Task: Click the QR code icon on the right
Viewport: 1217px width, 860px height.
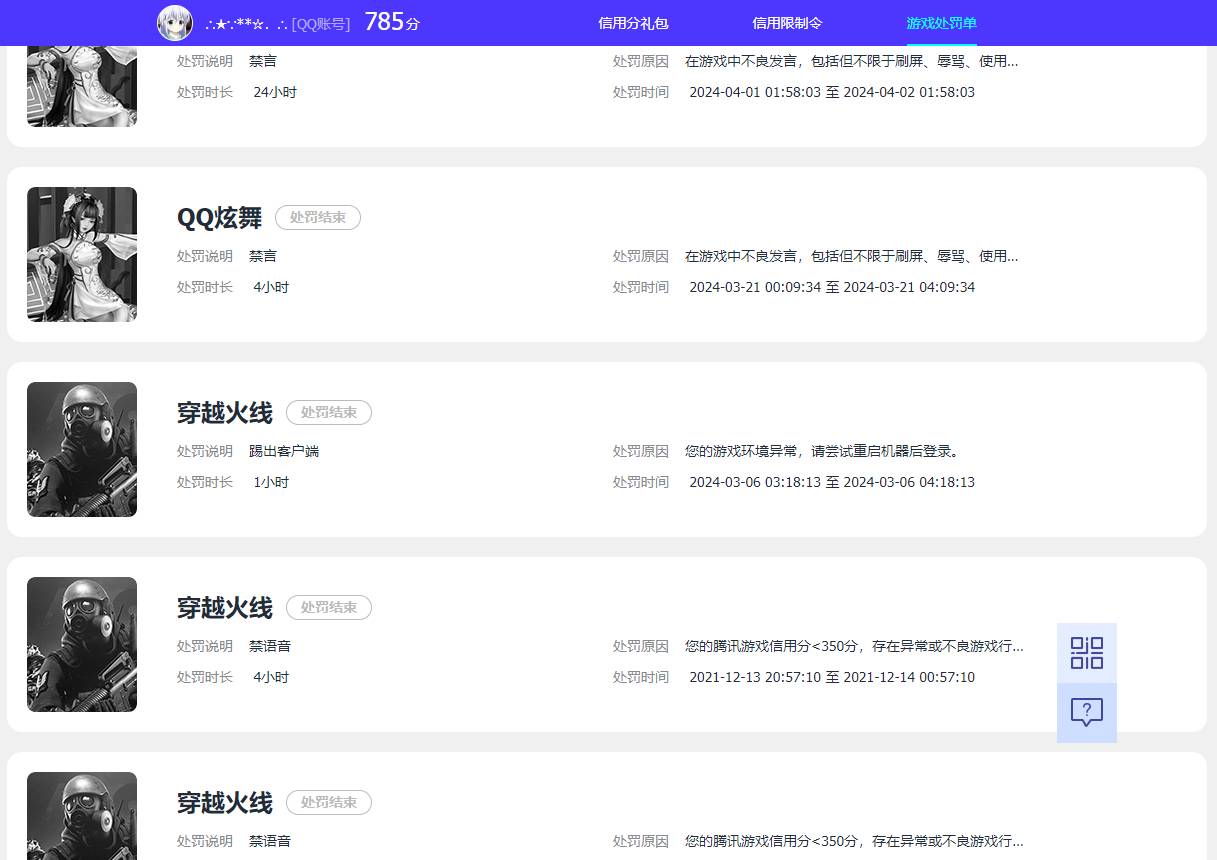Action: point(1086,652)
